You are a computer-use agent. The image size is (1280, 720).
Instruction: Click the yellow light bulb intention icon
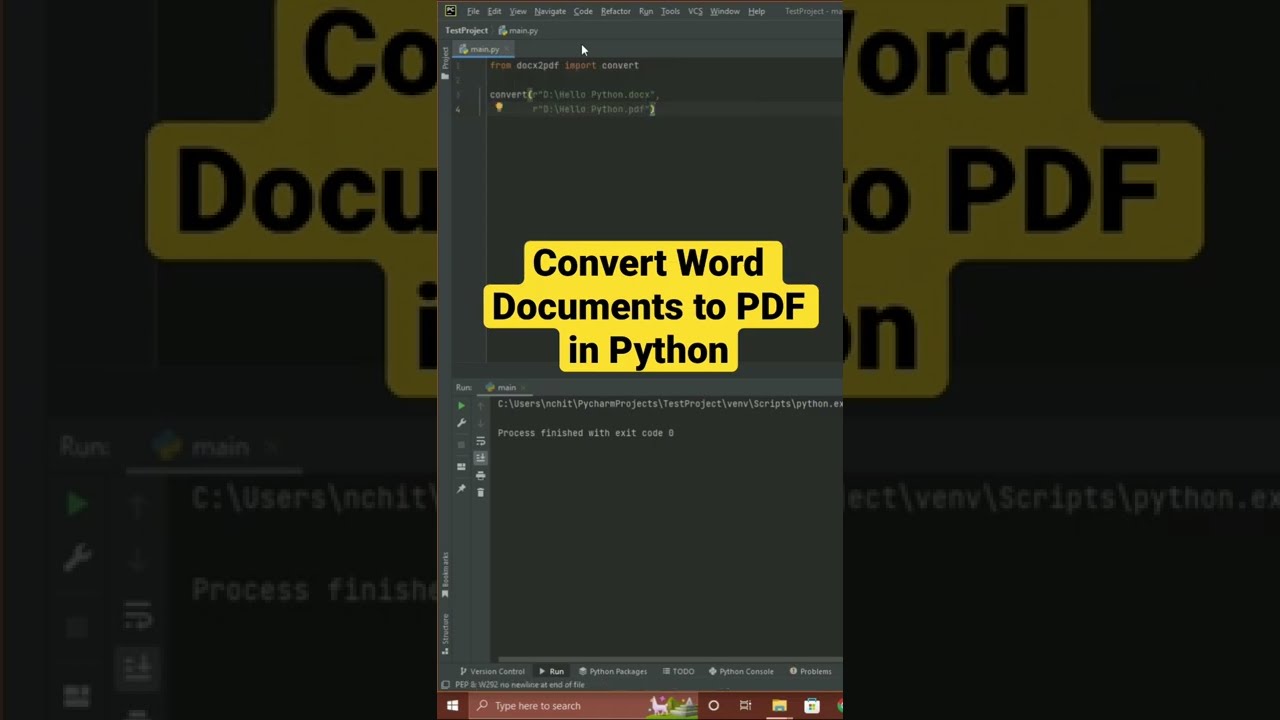[499, 107]
